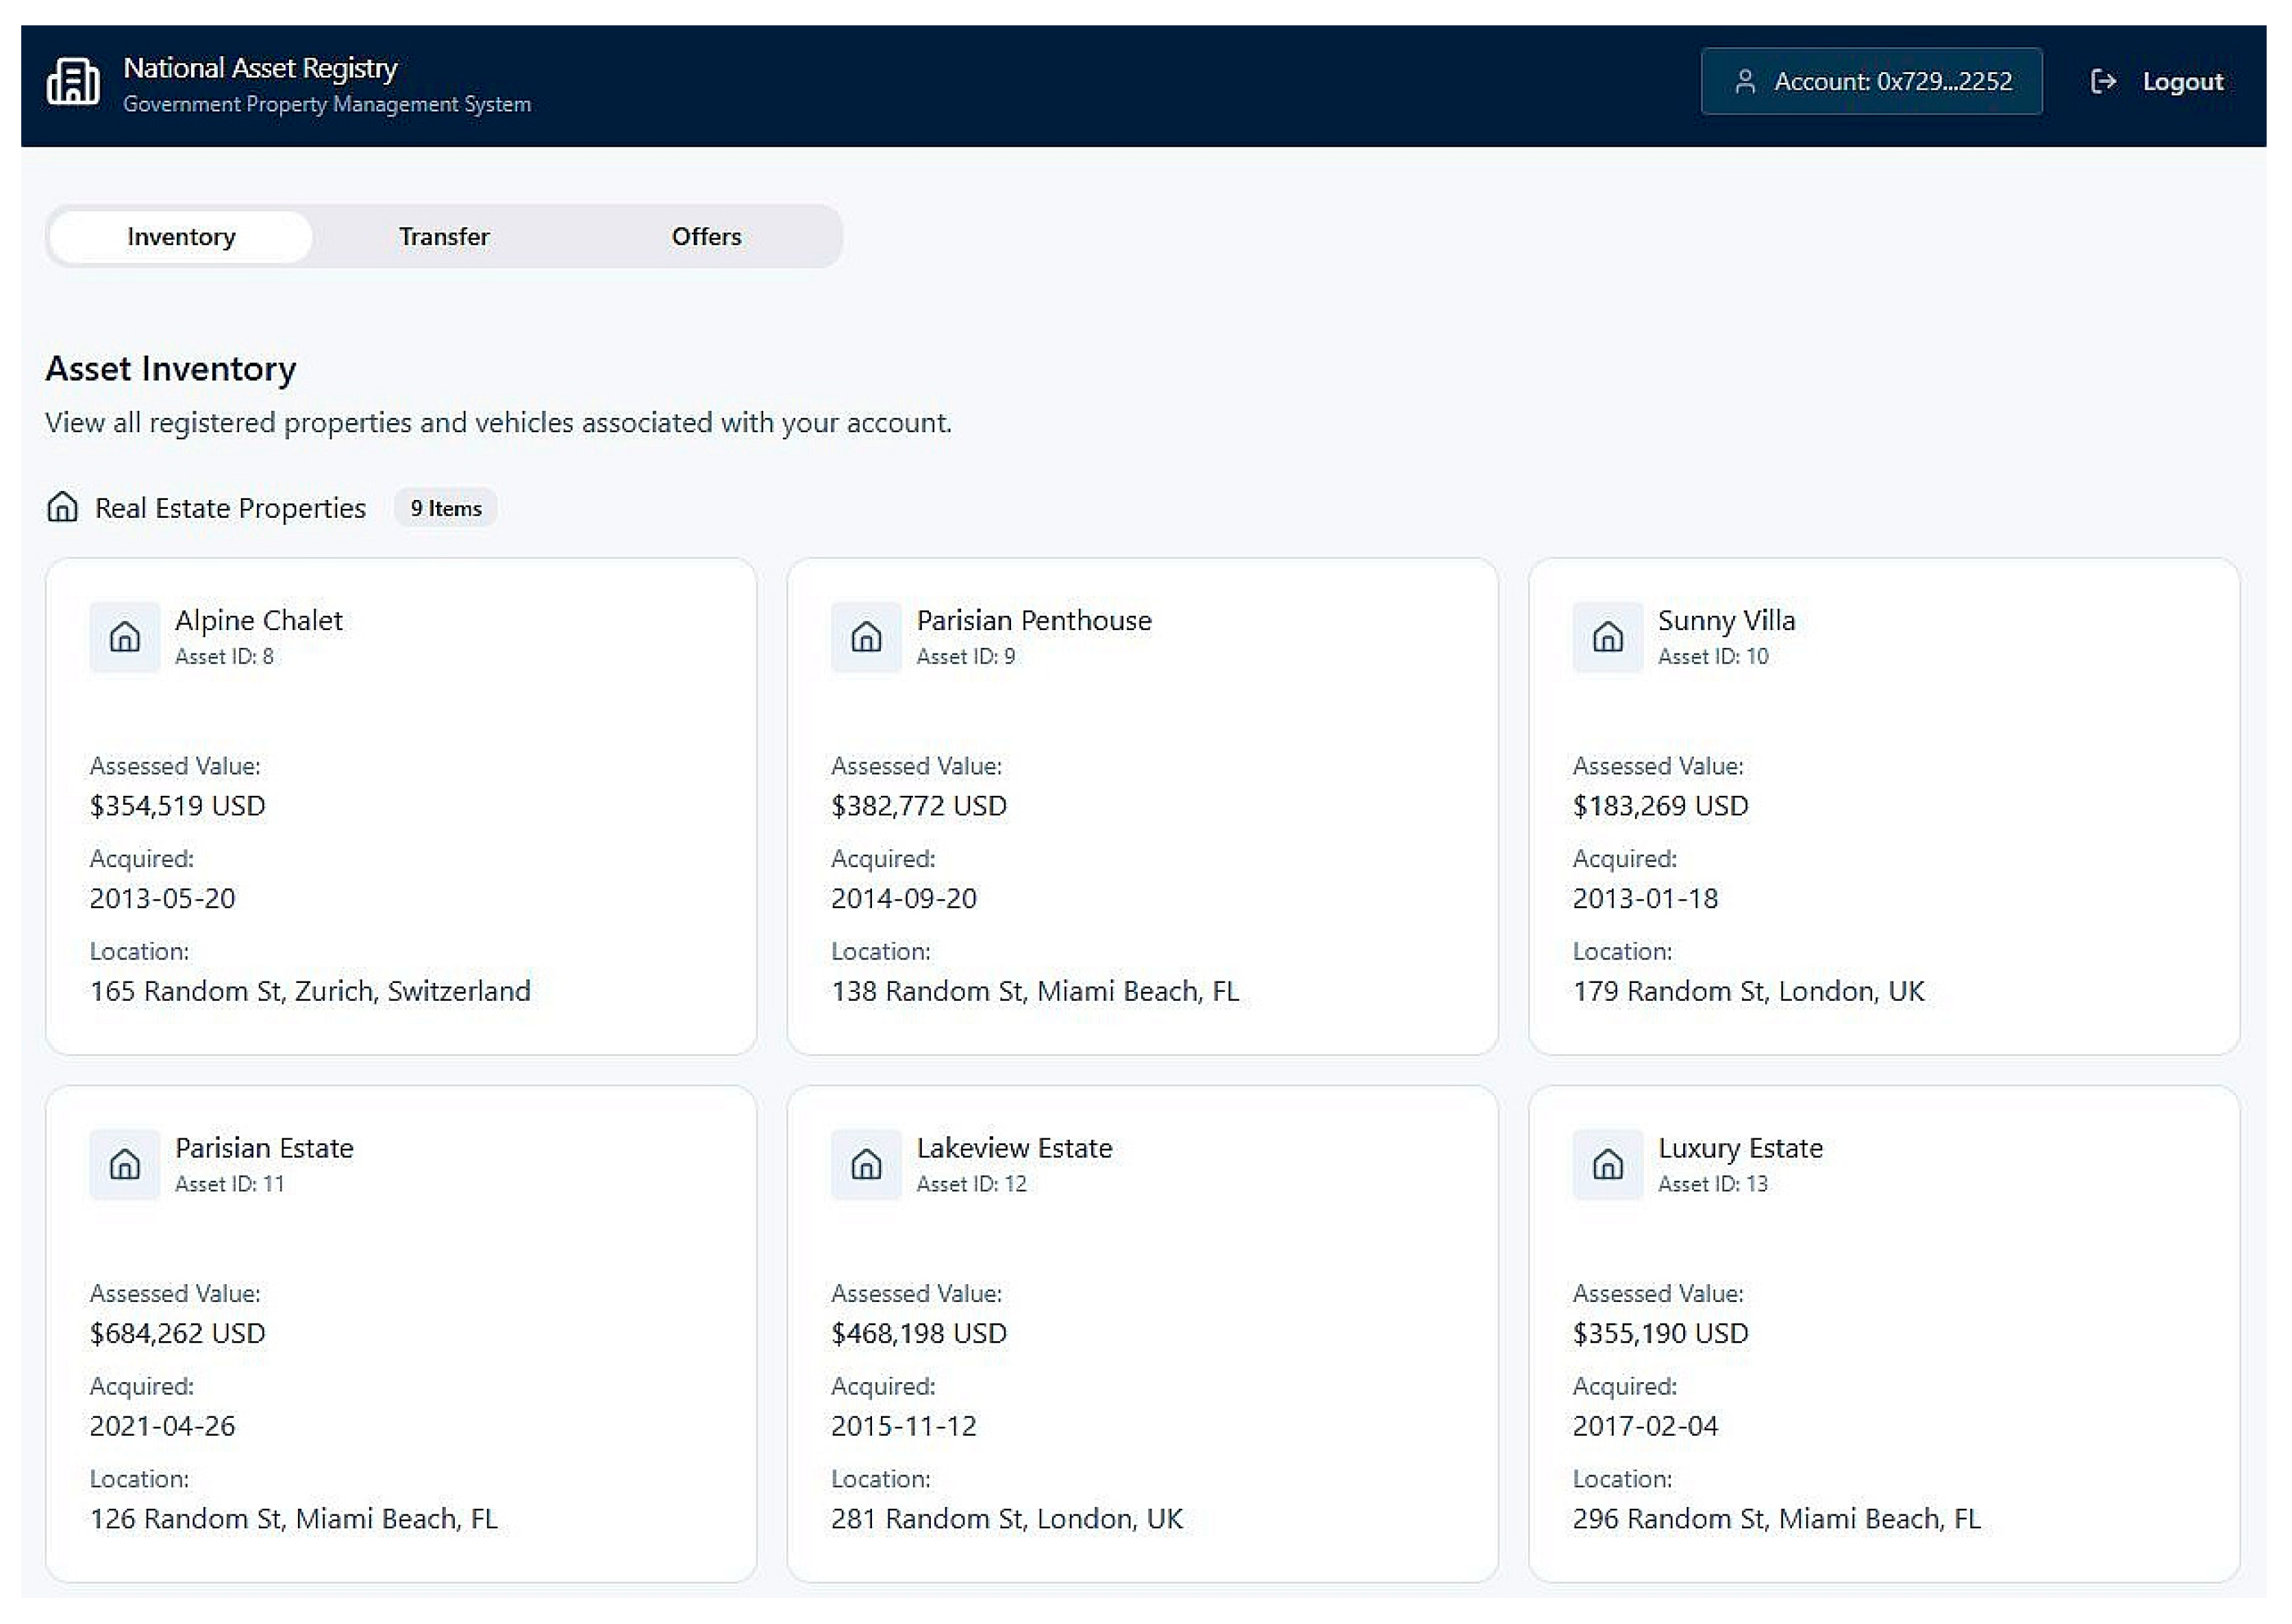Image resolution: width=2292 pixels, height=1624 pixels.
Task: Click the 9 Items count badge
Action: point(446,508)
